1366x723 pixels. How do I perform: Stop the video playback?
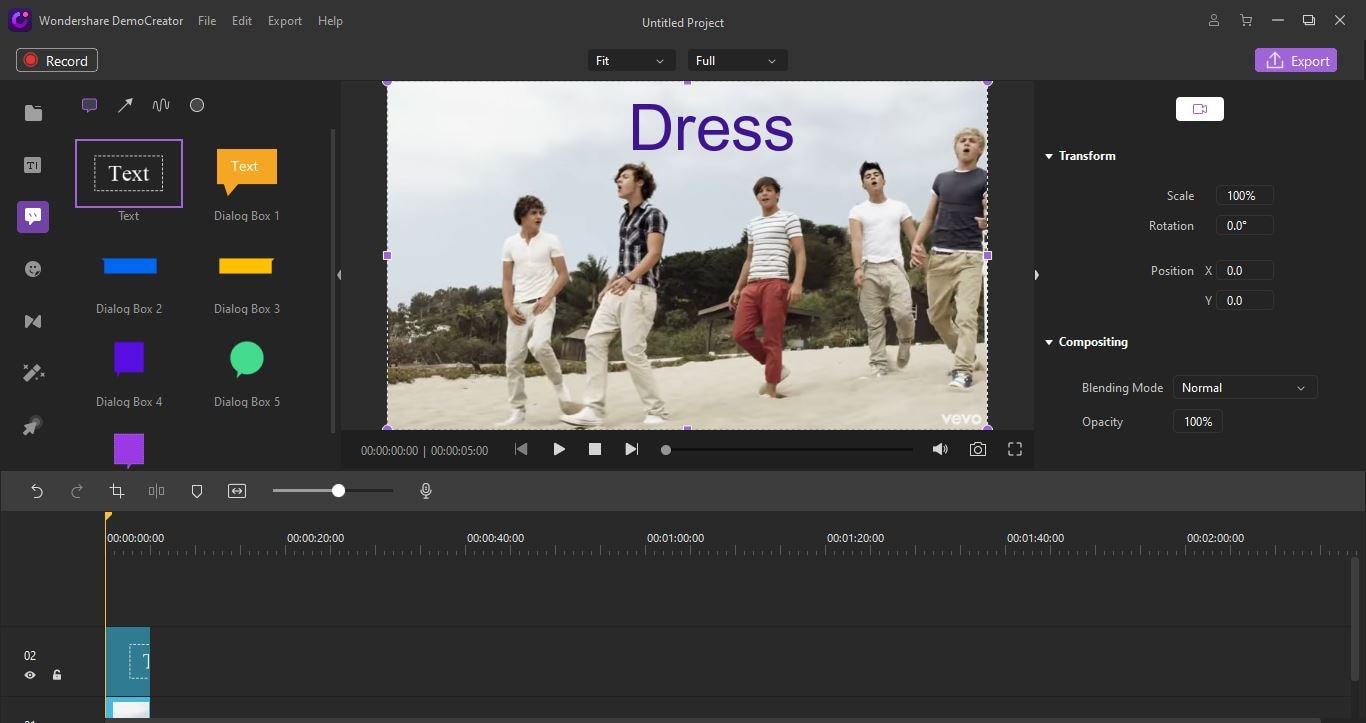coord(595,450)
